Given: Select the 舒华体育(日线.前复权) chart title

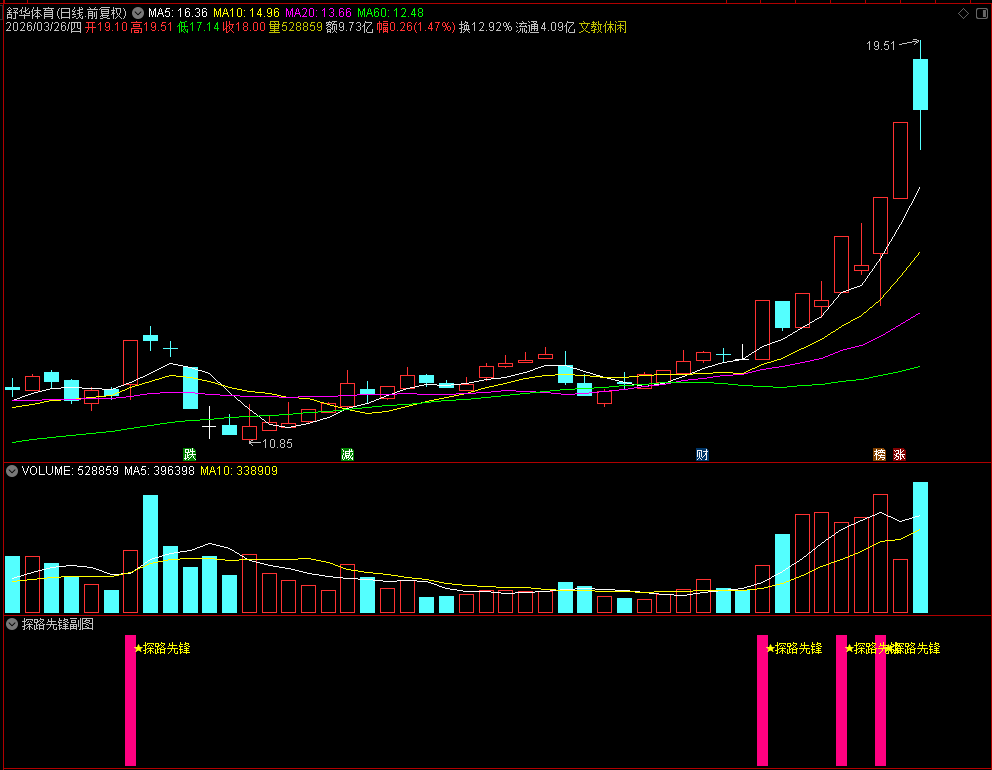Looking at the screenshot, I should click(66, 13).
